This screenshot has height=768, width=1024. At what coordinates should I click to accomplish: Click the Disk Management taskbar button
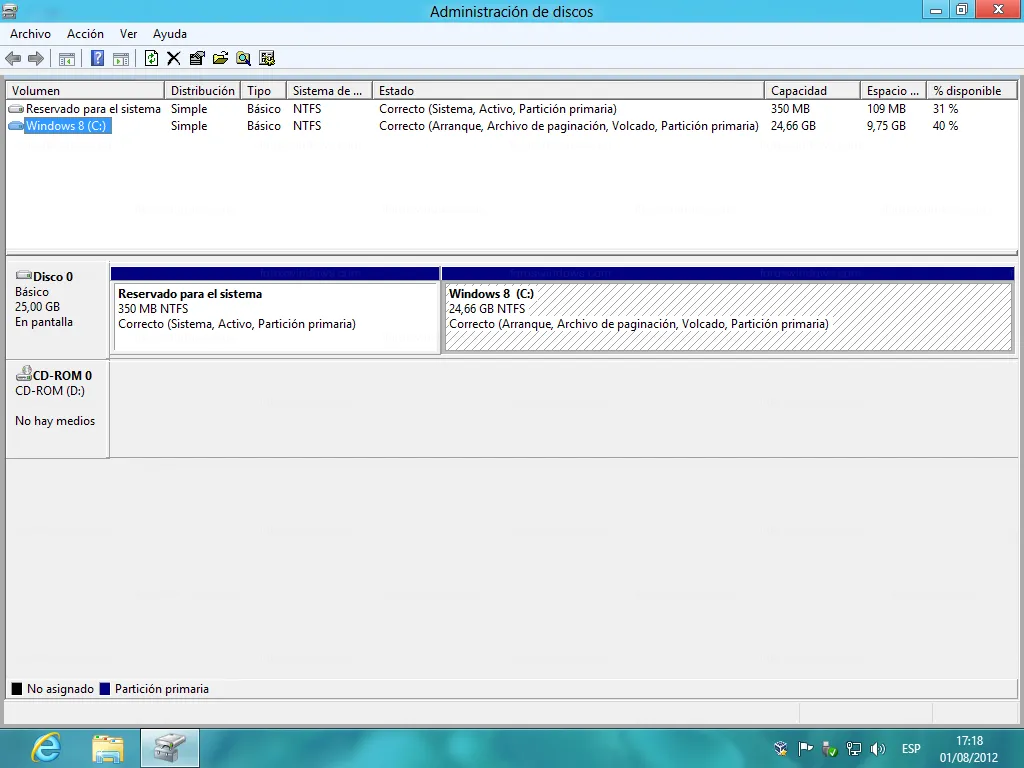coord(170,748)
